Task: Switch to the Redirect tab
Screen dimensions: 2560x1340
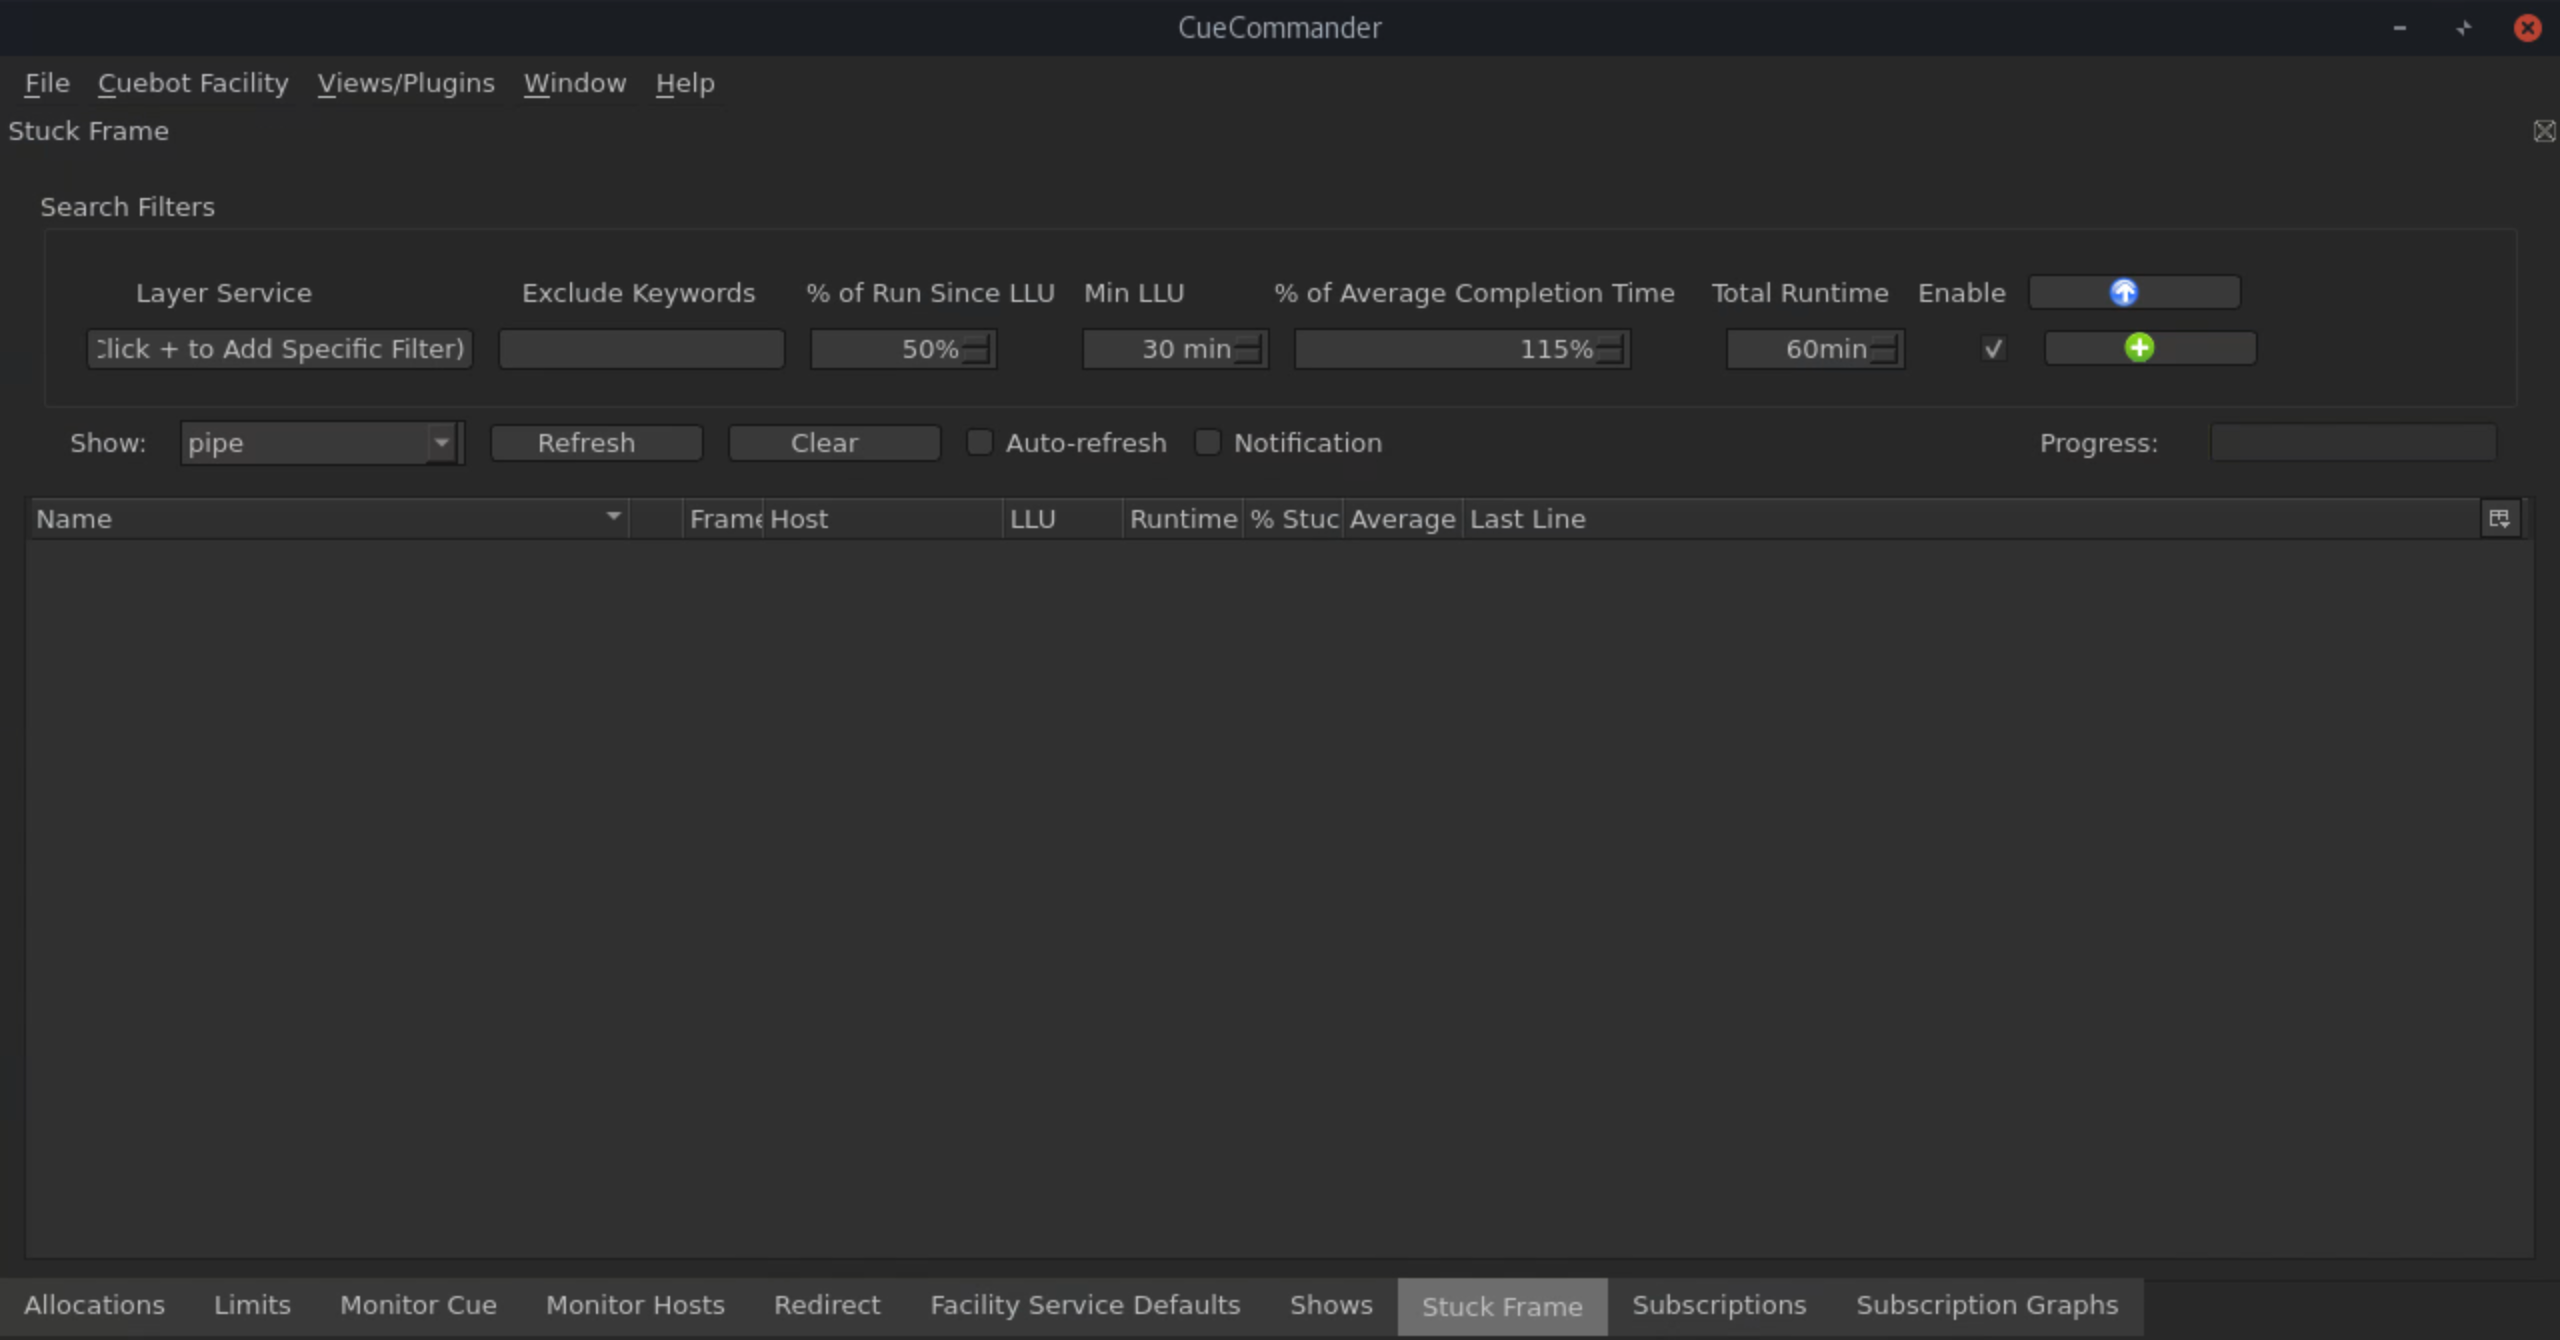Action: point(827,1305)
